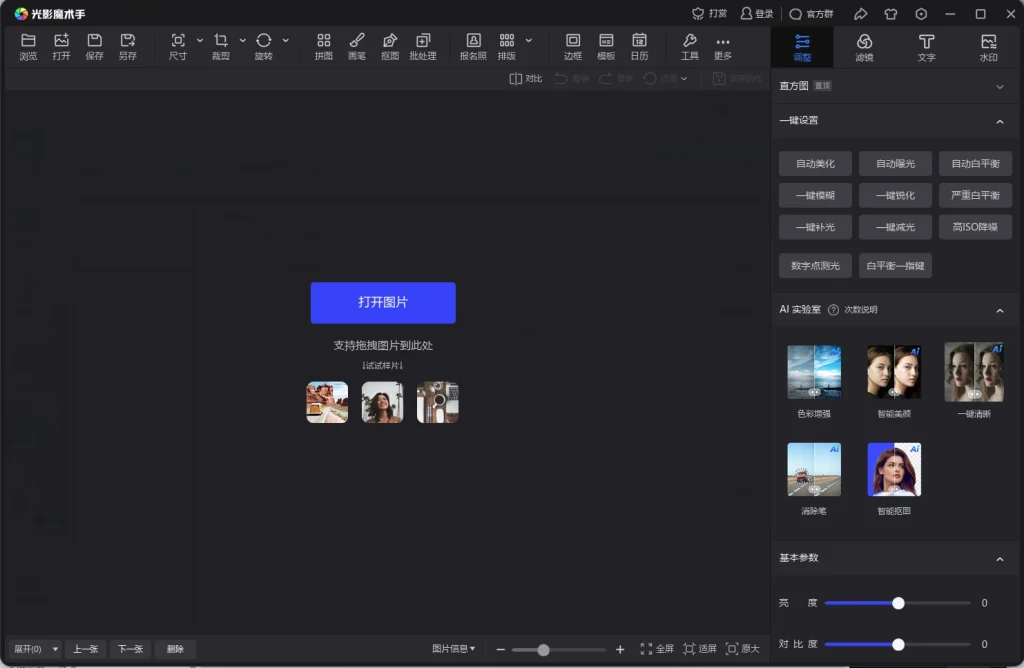This screenshot has height=668, width=1024.
Task: Click the 打开图片 button
Action: click(383, 302)
